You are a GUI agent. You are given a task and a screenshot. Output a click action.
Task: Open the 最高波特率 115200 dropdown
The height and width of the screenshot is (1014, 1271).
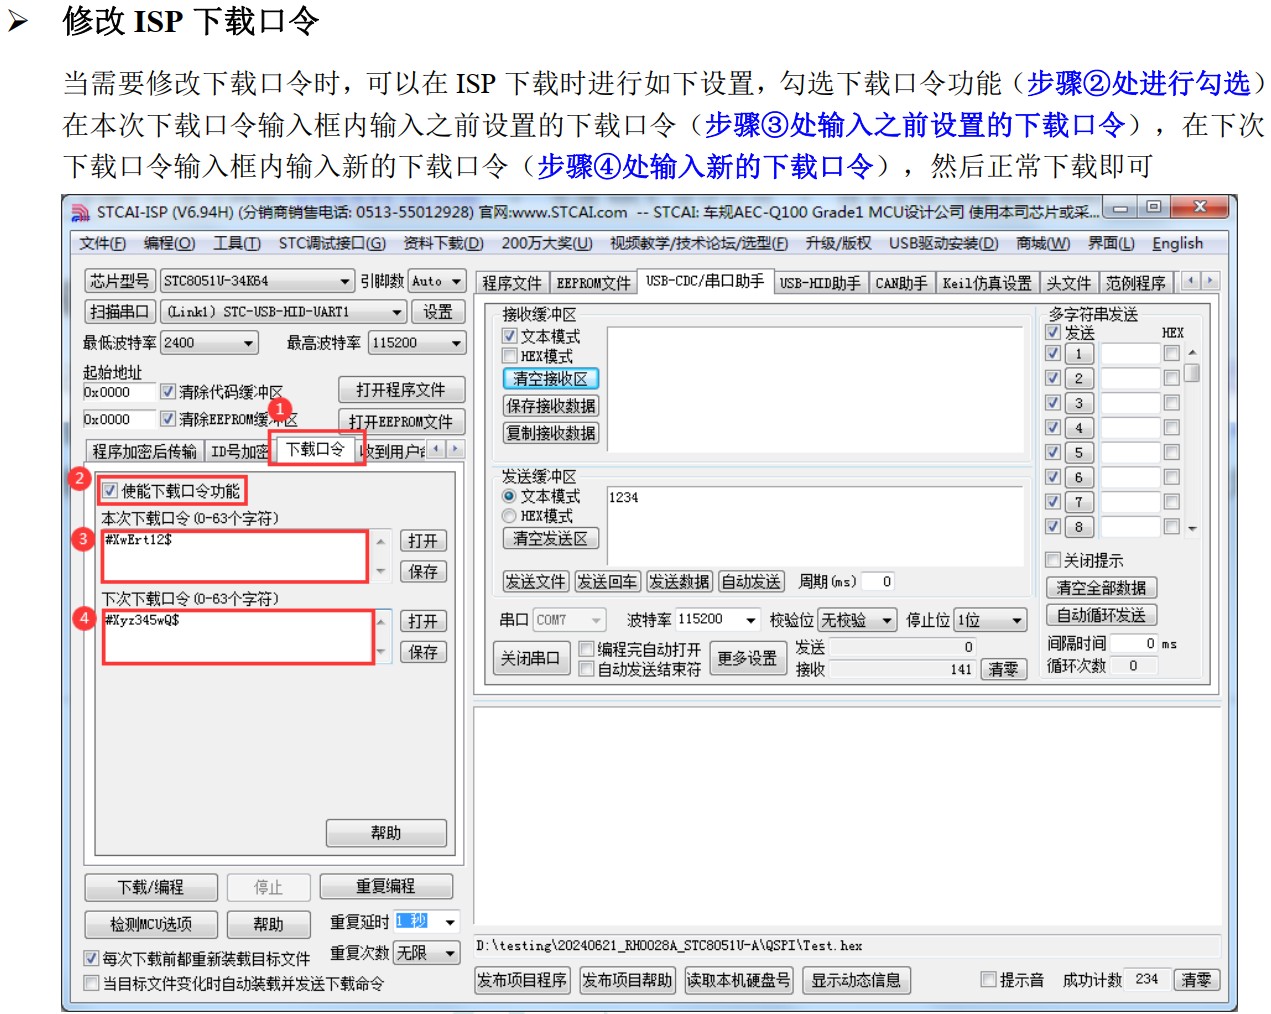coord(417,343)
